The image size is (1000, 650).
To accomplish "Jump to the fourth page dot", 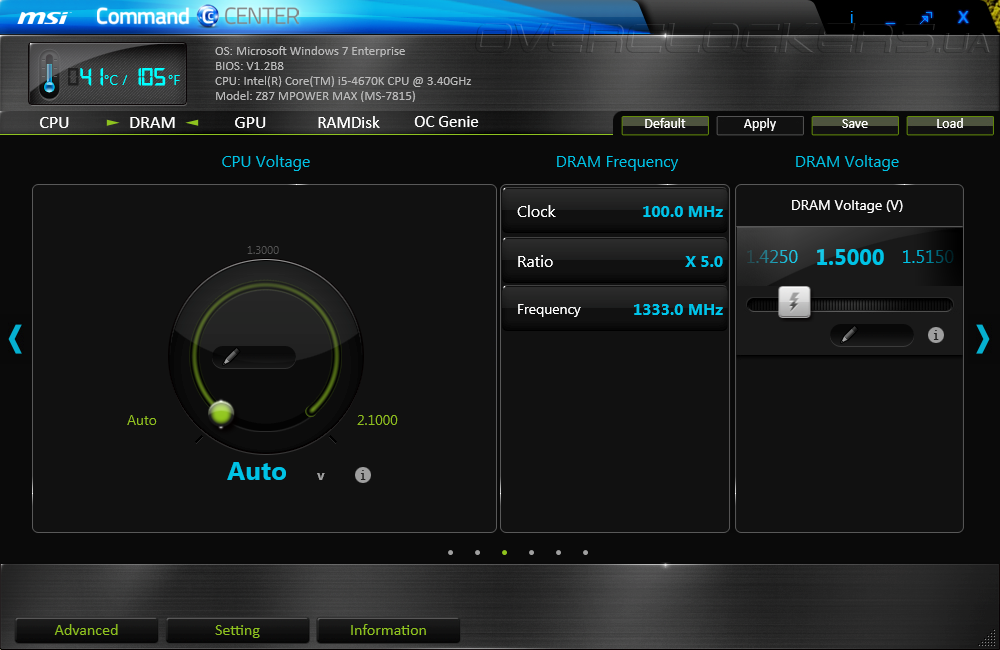I will tap(531, 552).
